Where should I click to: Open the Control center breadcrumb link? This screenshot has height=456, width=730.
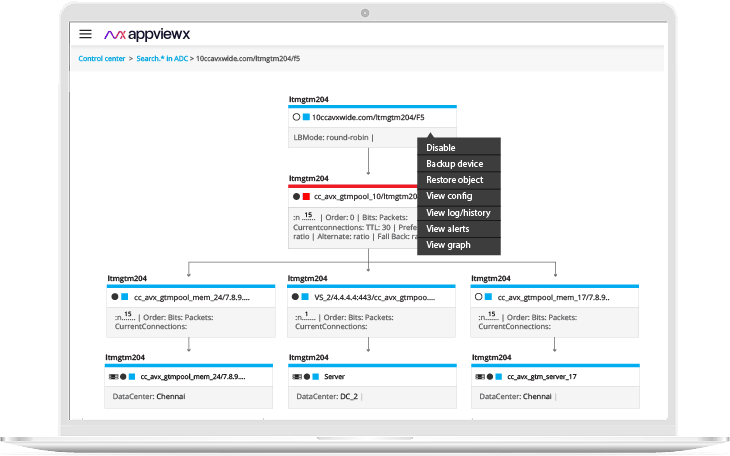pyautogui.click(x=102, y=59)
